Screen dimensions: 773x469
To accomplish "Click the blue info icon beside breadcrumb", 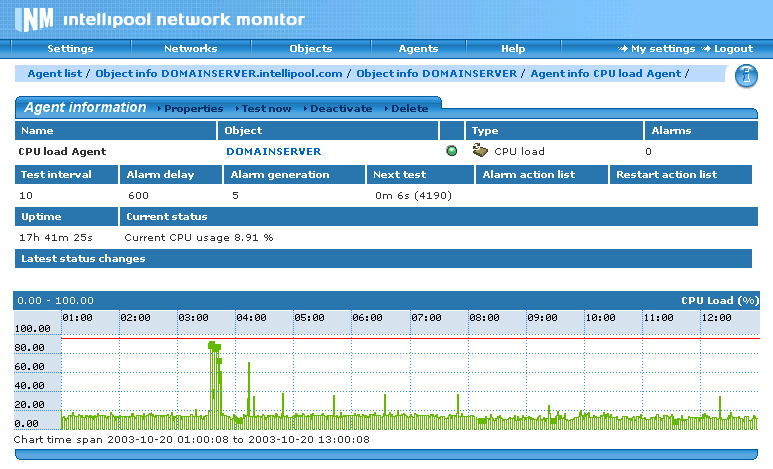I will [745, 75].
